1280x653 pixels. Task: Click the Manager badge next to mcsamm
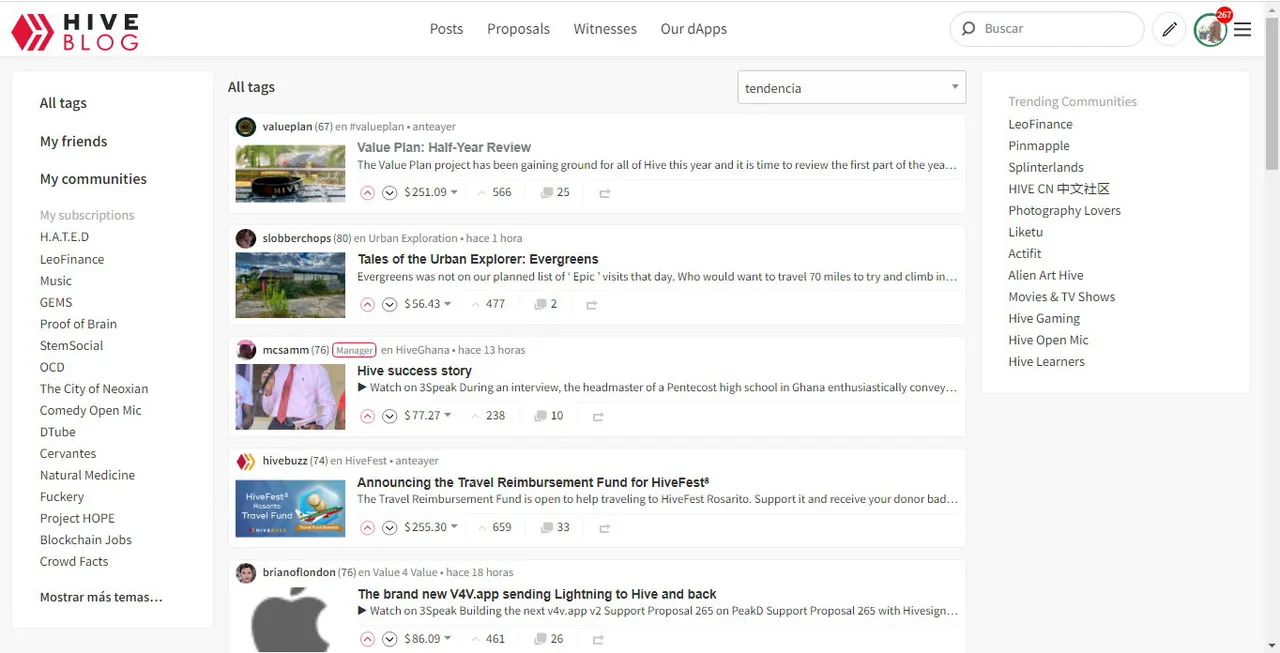click(354, 350)
